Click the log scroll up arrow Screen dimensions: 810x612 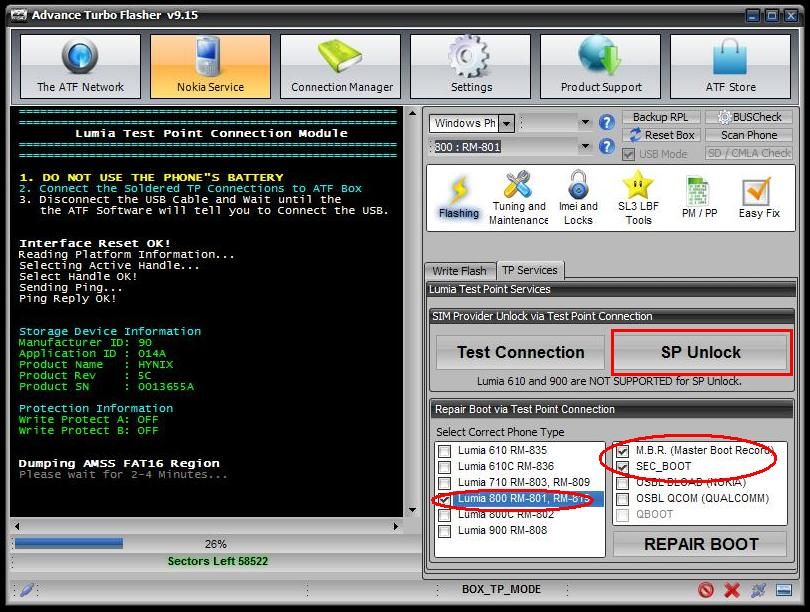point(412,113)
